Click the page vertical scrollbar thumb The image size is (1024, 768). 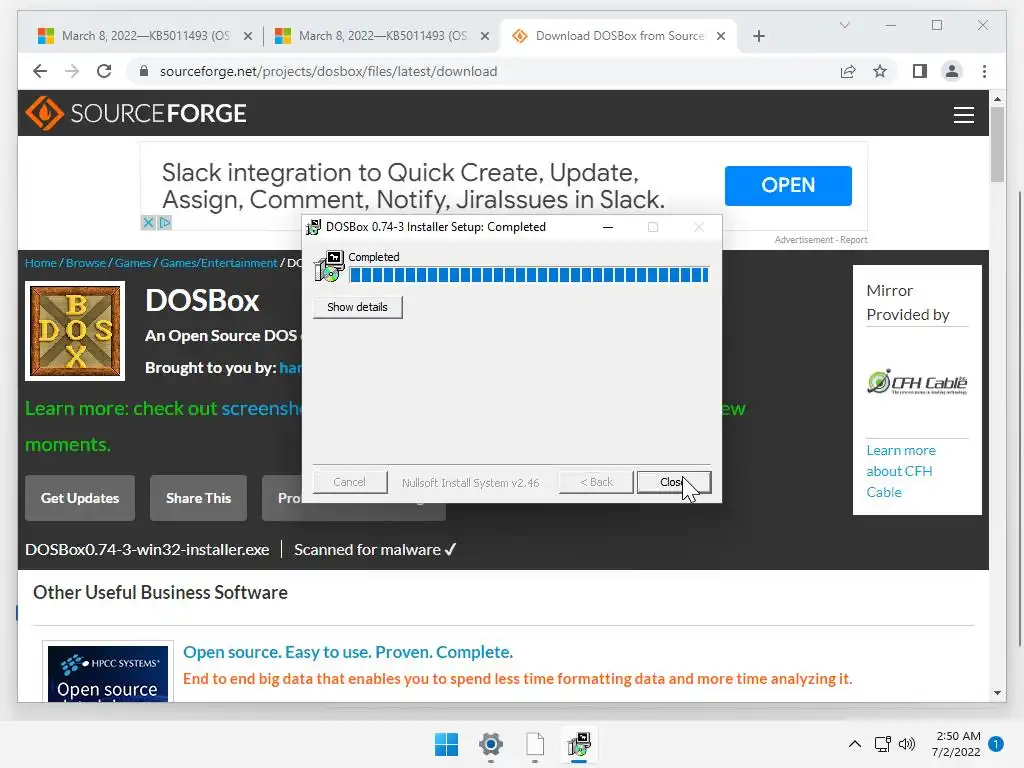click(997, 144)
